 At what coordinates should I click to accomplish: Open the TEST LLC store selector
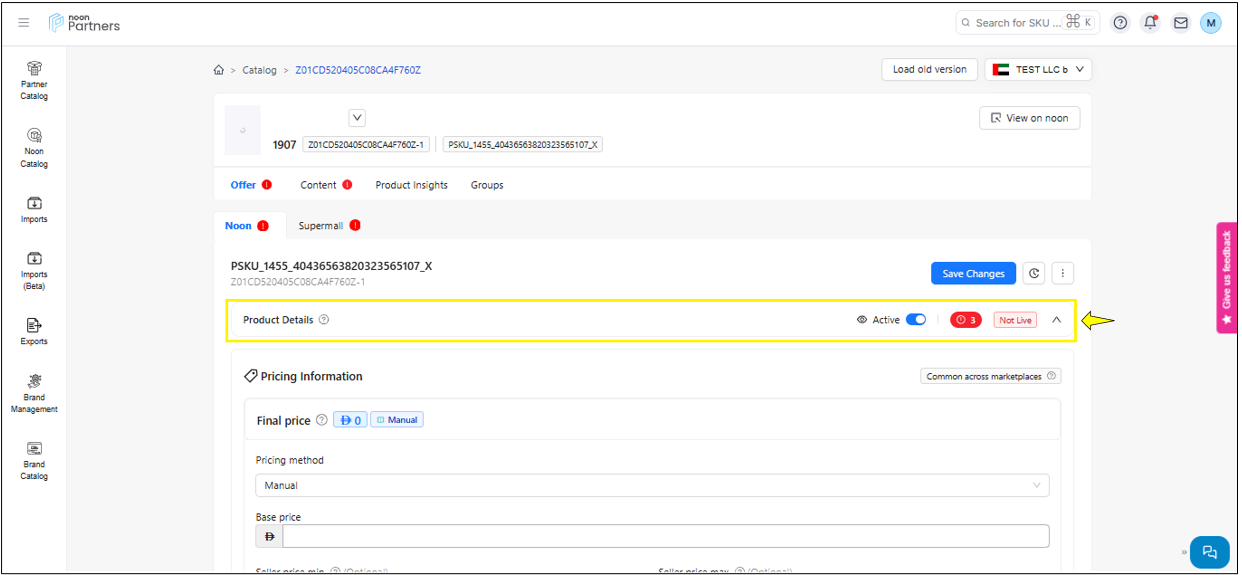1038,69
